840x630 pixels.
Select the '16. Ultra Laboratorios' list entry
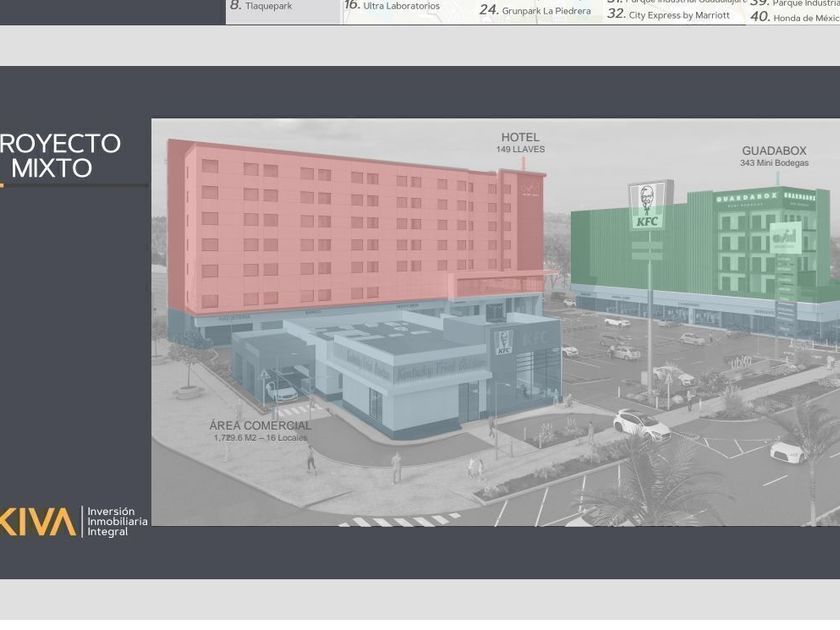[392, 6]
